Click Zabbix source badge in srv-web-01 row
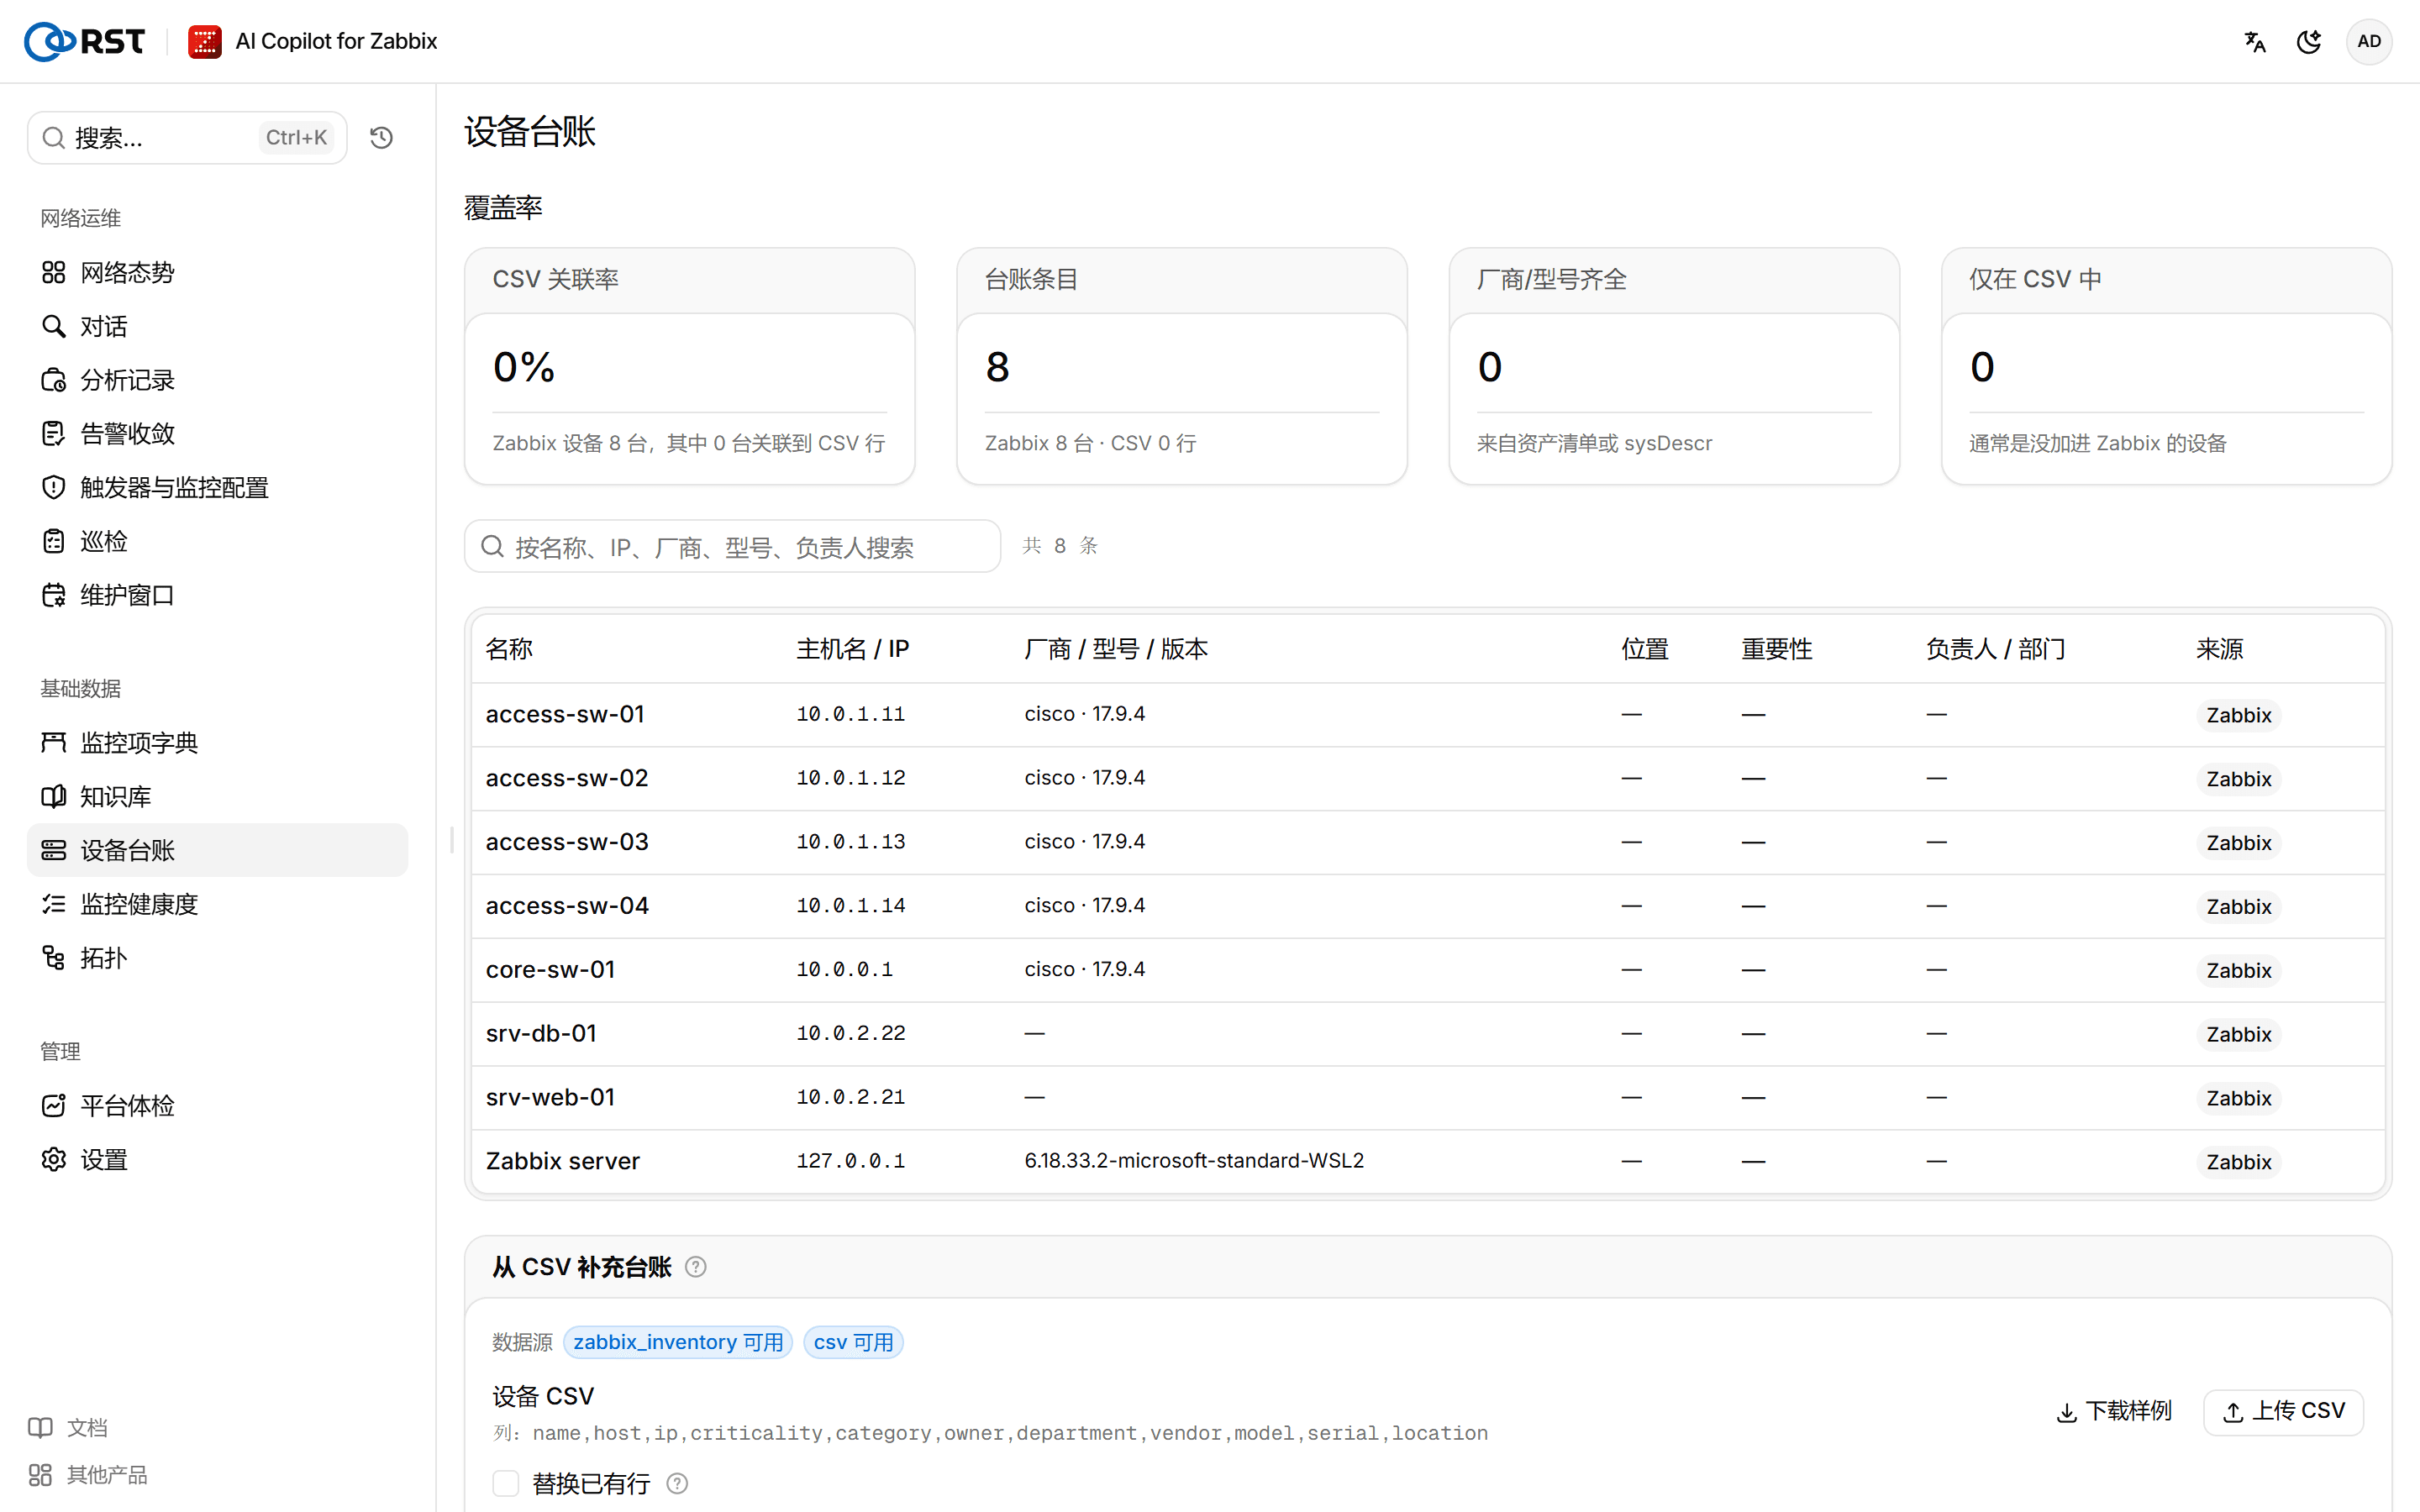Screen dimensions: 2420x1512 2238,1098
